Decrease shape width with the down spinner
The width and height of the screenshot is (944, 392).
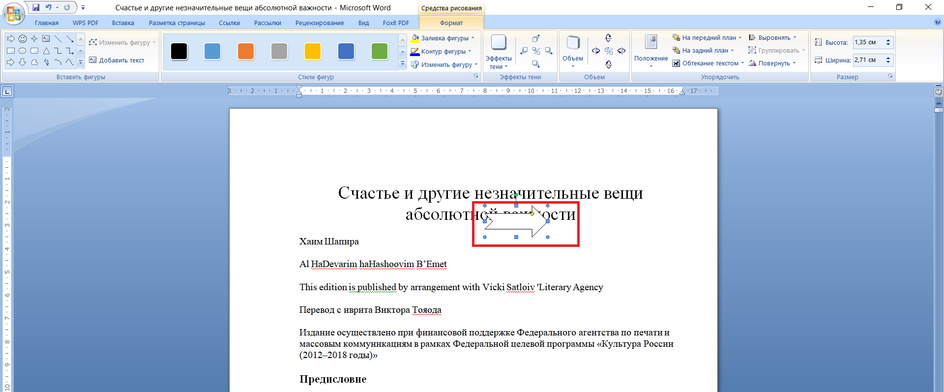pyautogui.click(x=889, y=63)
